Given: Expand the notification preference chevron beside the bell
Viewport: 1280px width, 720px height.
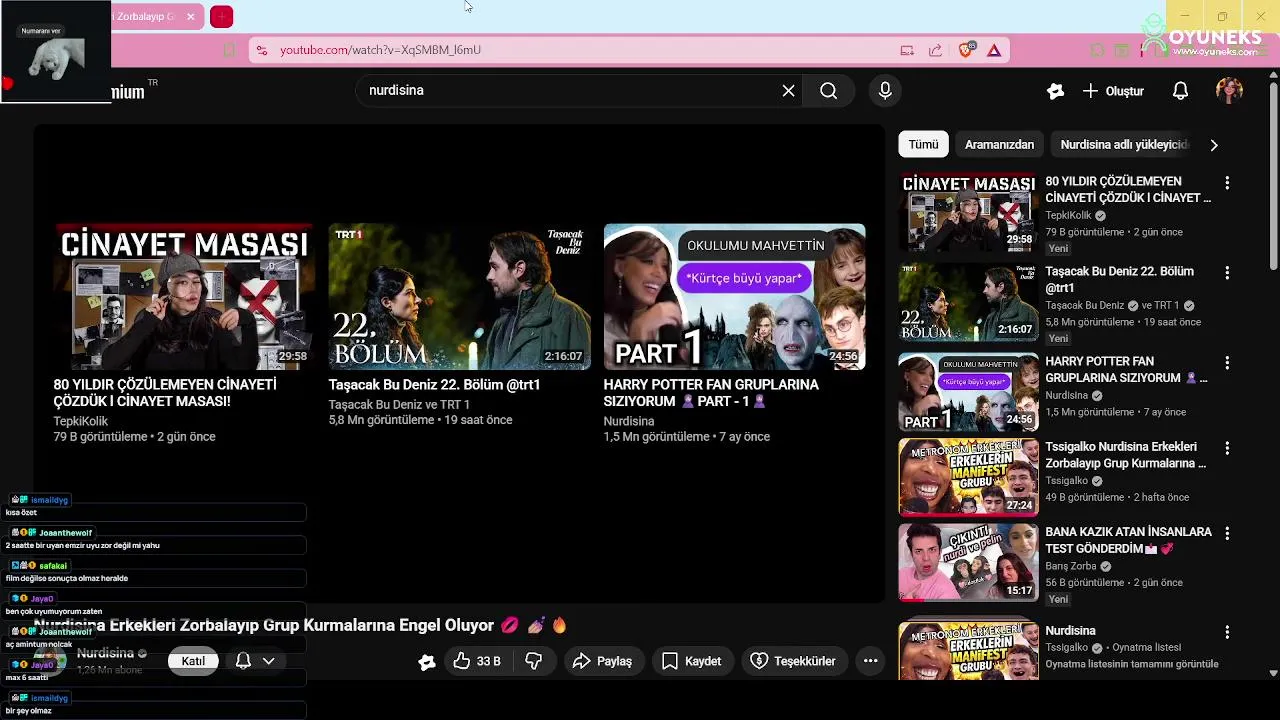Looking at the screenshot, I should tap(268, 661).
